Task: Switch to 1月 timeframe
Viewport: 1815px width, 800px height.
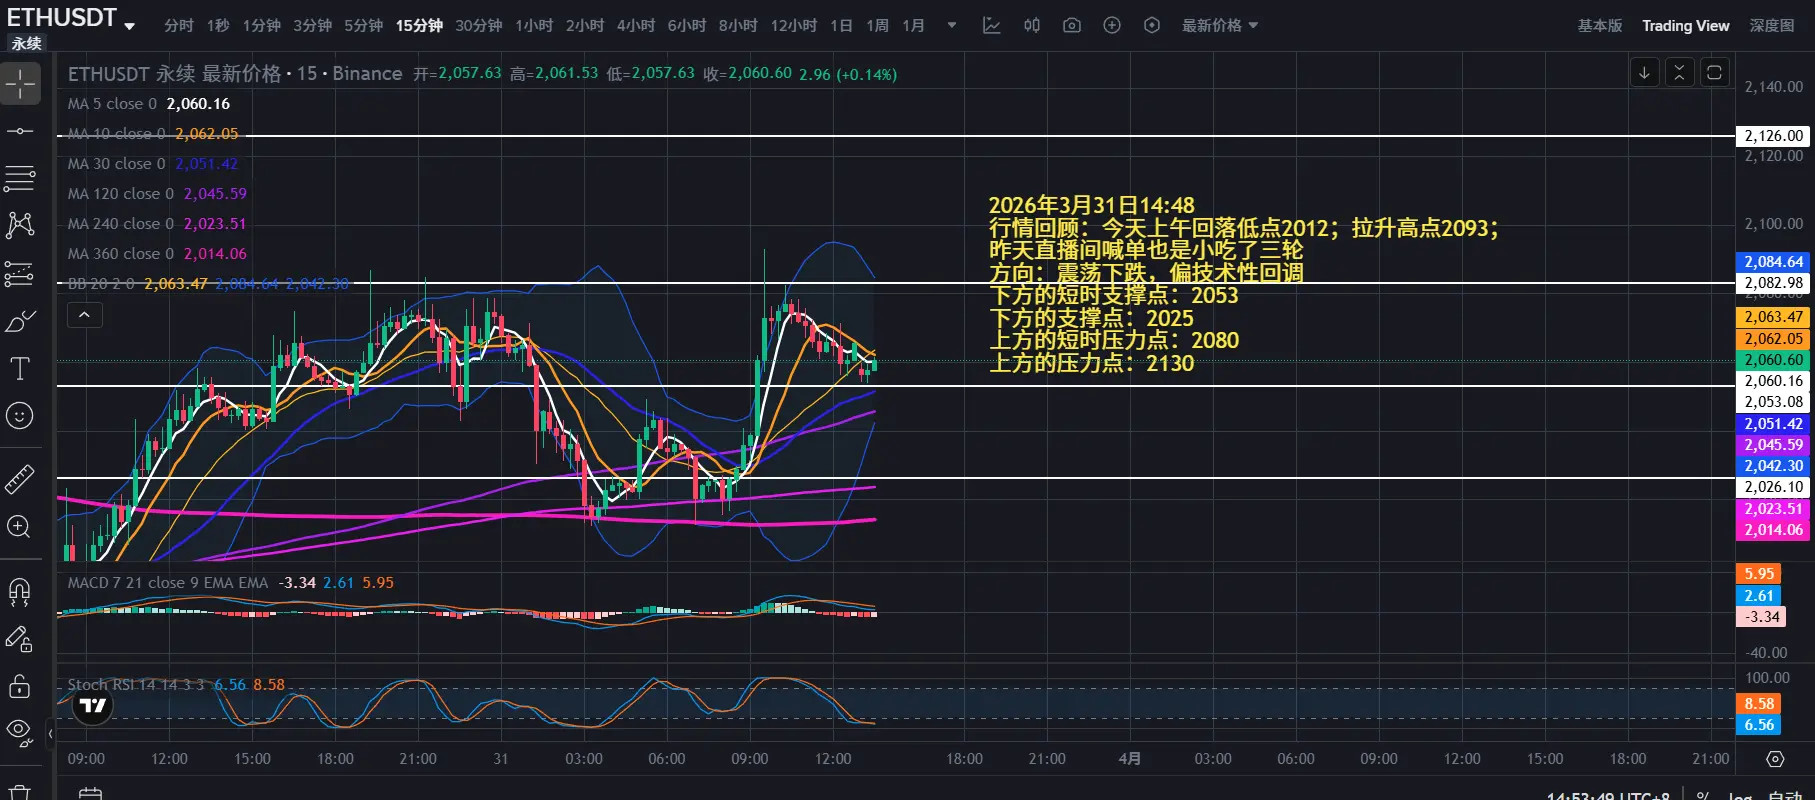Action: click(x=913, y=25)
